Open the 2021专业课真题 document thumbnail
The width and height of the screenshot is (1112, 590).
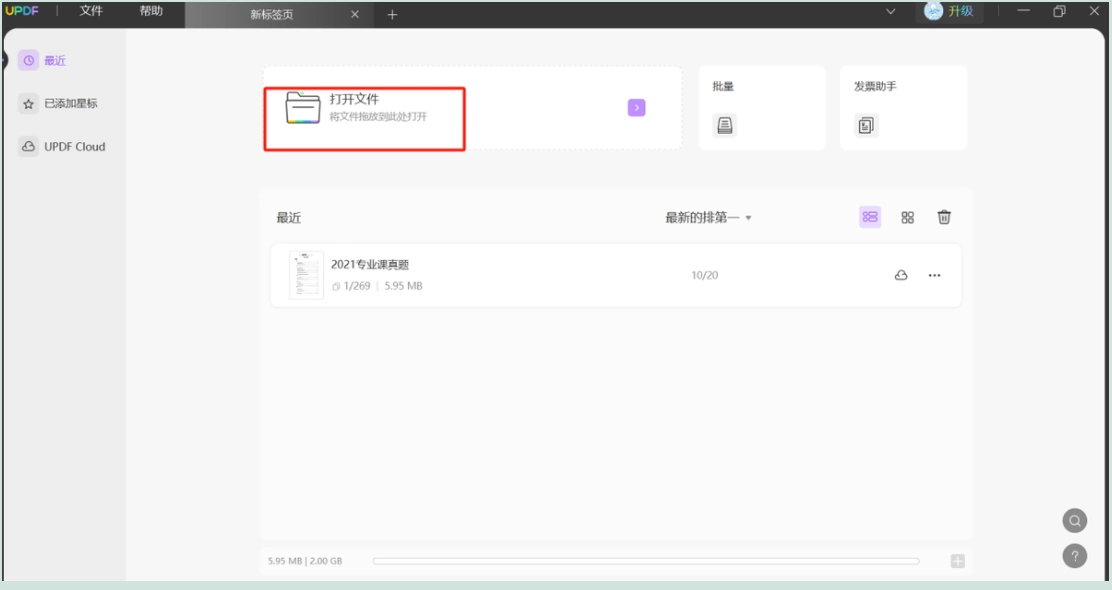click(x=306, y=275)
